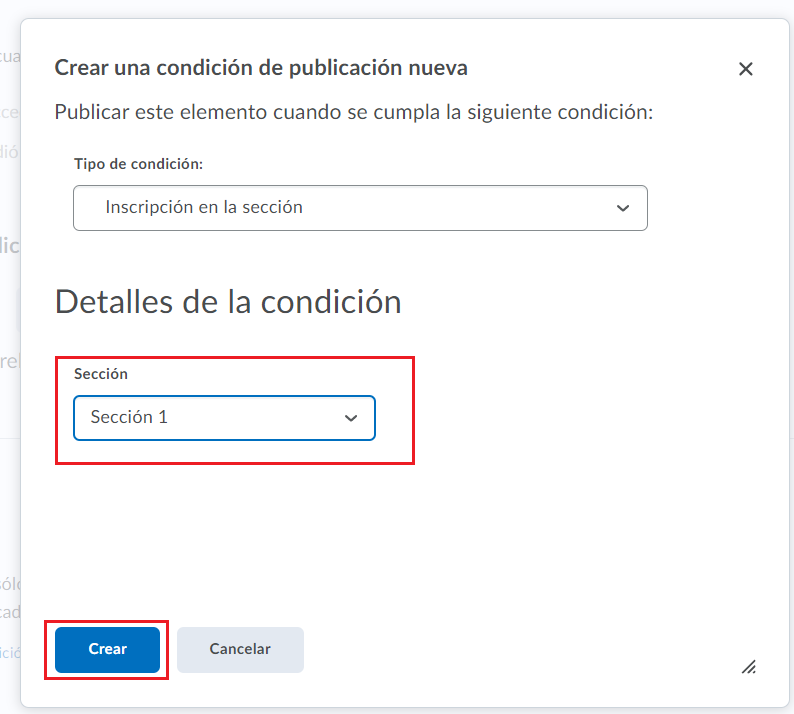Screen dimensions: 794x714
Task: Click the 'Detalles de la condición' heading
Action: tap(228, 301)
